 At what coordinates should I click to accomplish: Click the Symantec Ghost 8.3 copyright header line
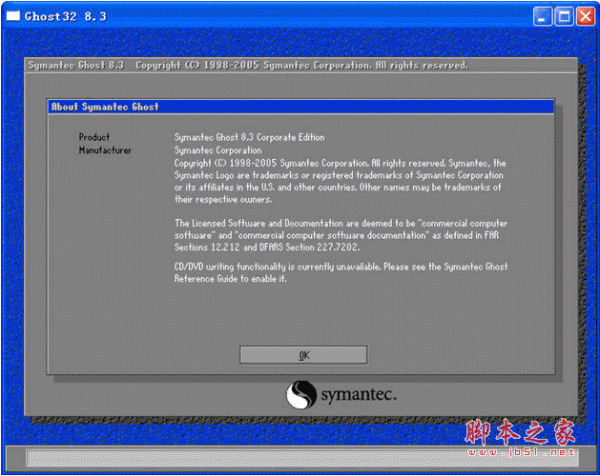click(248, 65)
